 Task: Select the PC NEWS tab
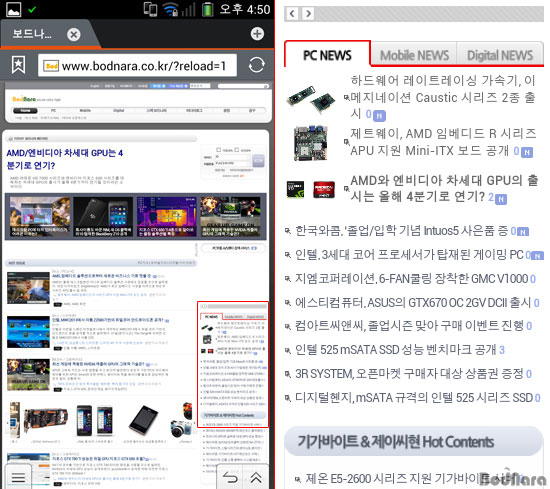coord(327,55)
